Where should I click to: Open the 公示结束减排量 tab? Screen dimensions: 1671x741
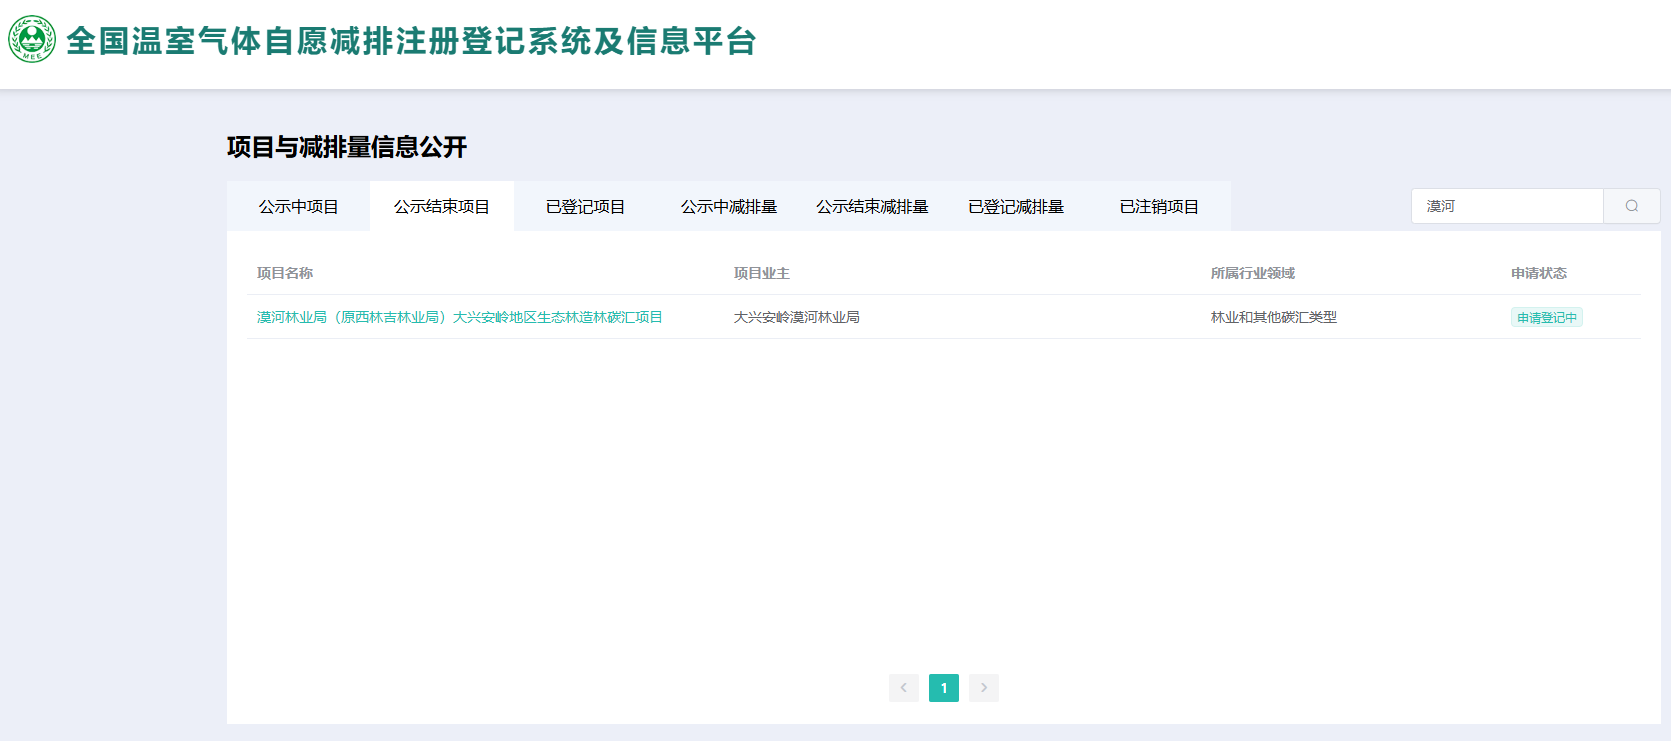(x=872, y=207)
